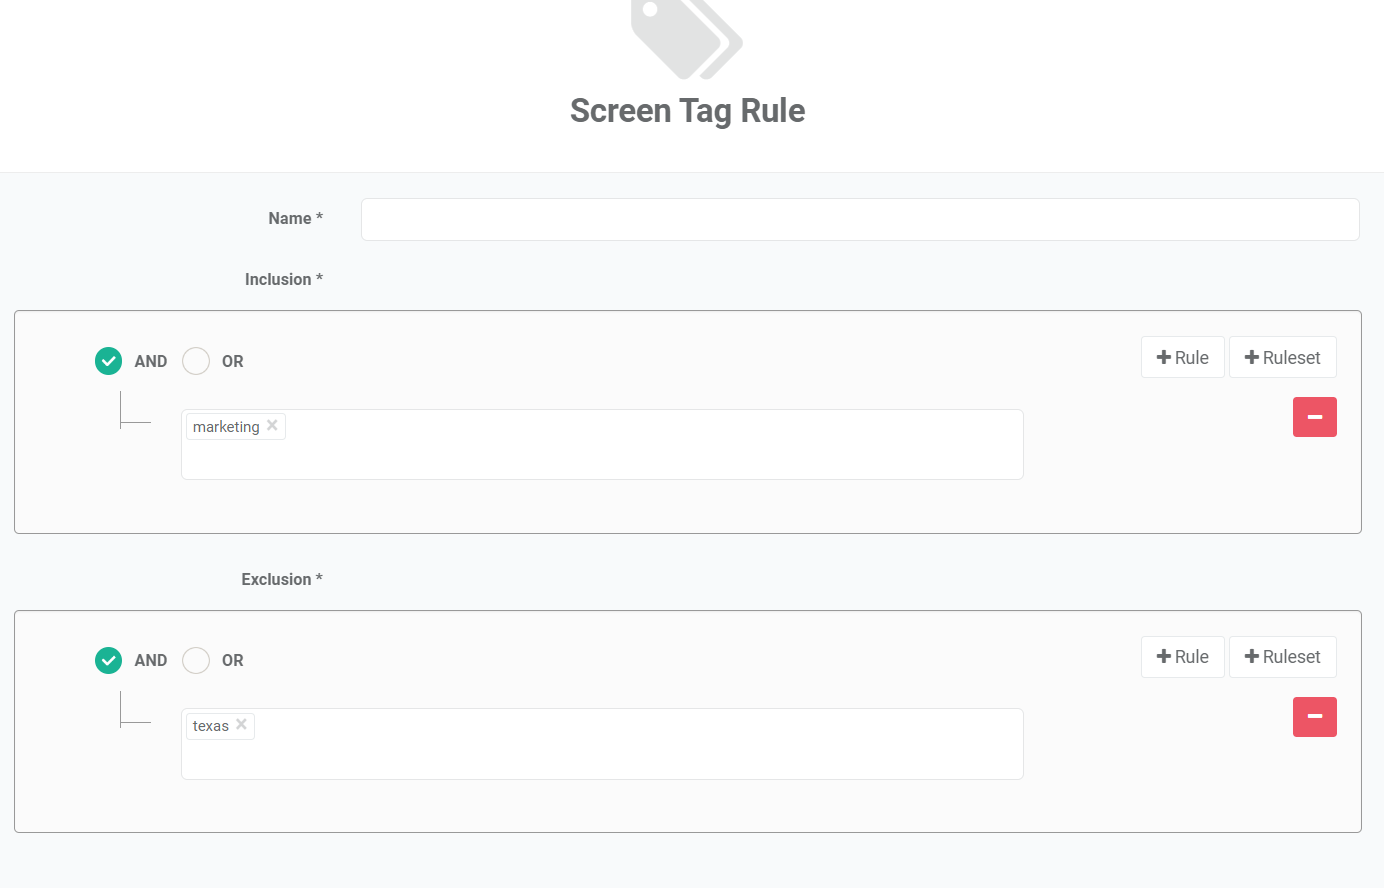
Task: Select the texas tag chip
Action: pos(210,725)
